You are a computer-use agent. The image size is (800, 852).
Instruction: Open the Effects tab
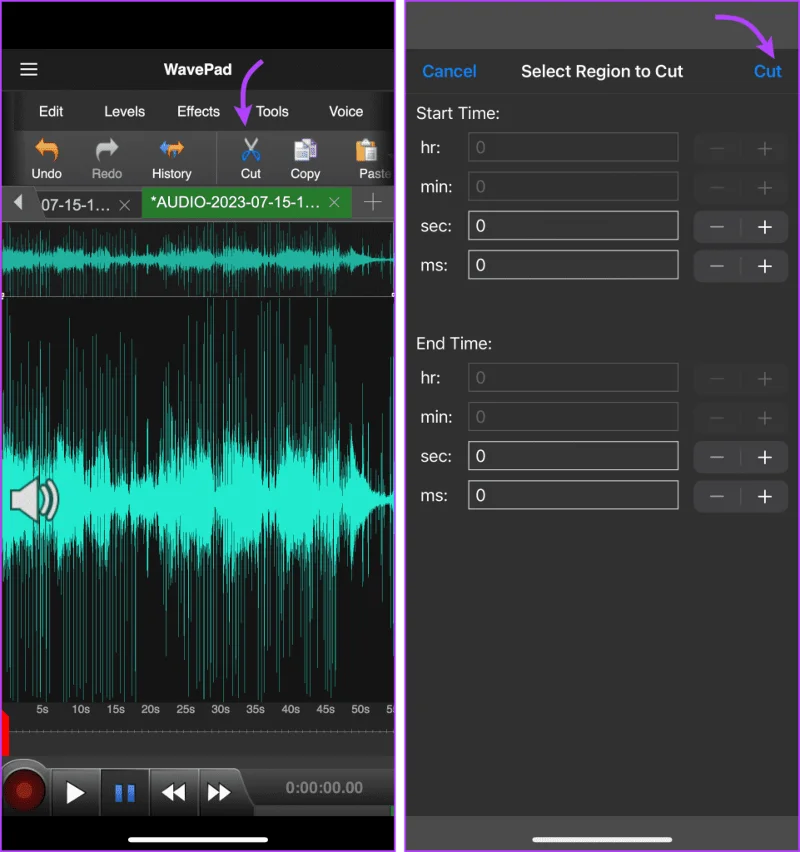tap(198, 111)
